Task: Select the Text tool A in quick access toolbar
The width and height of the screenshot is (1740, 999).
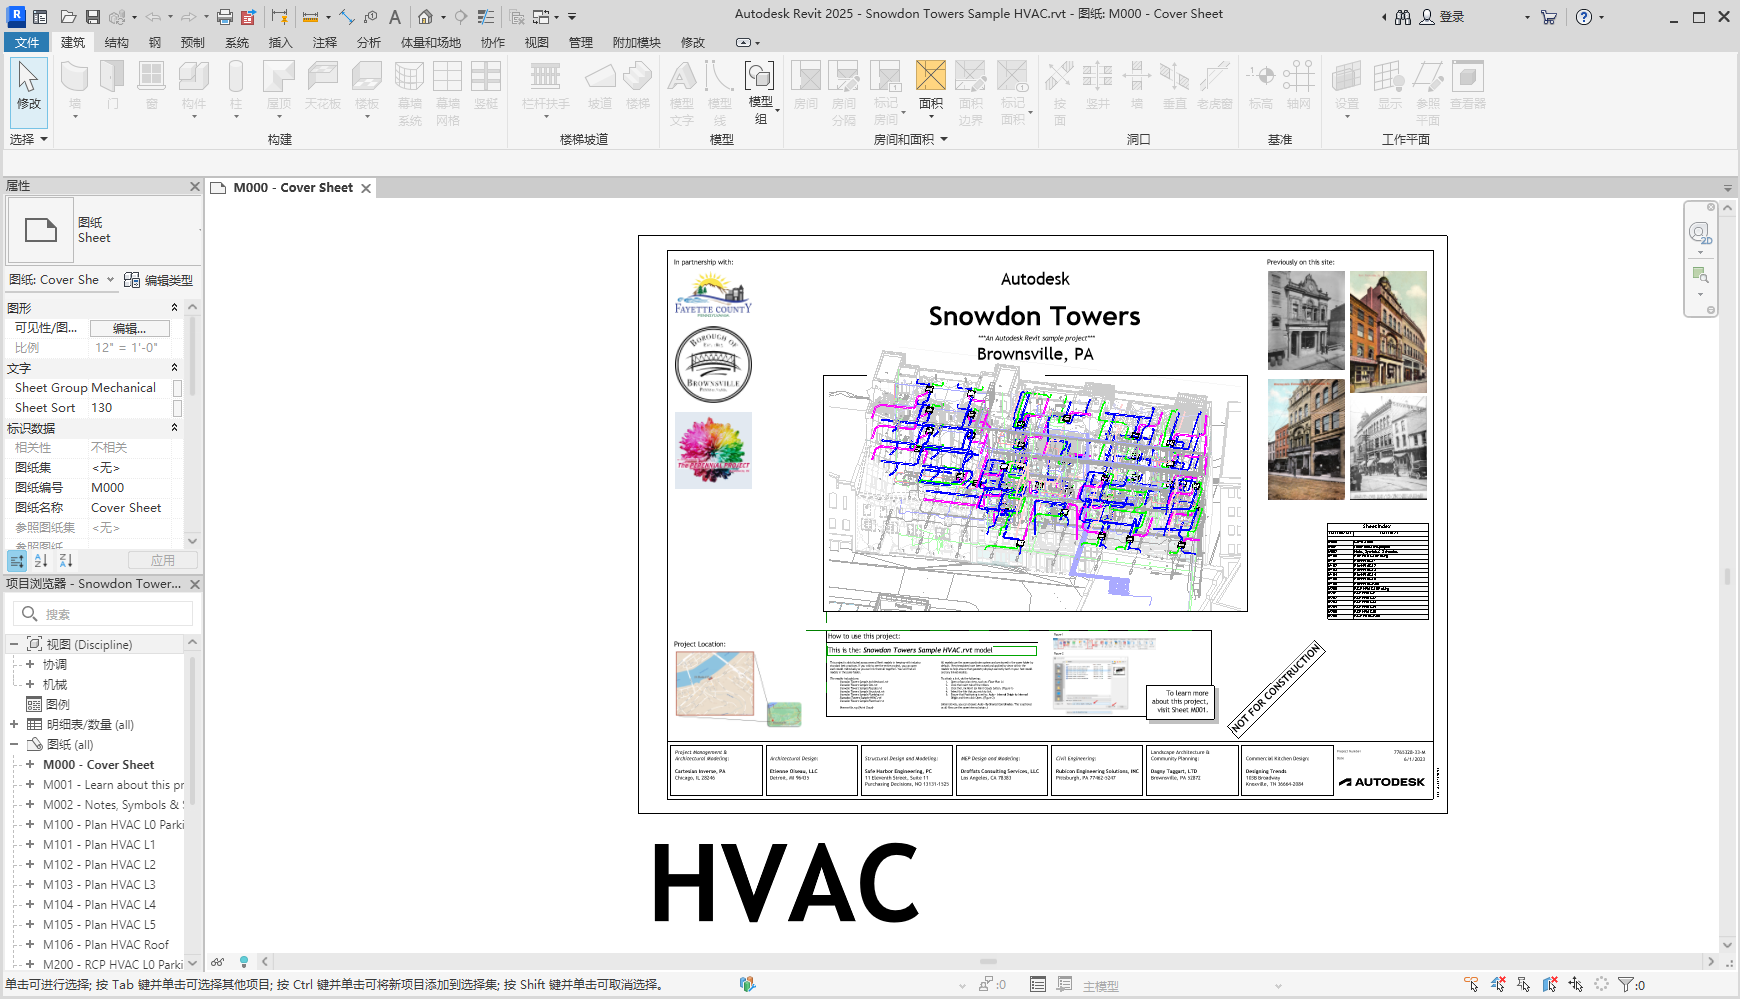Action: coord(395,17)
